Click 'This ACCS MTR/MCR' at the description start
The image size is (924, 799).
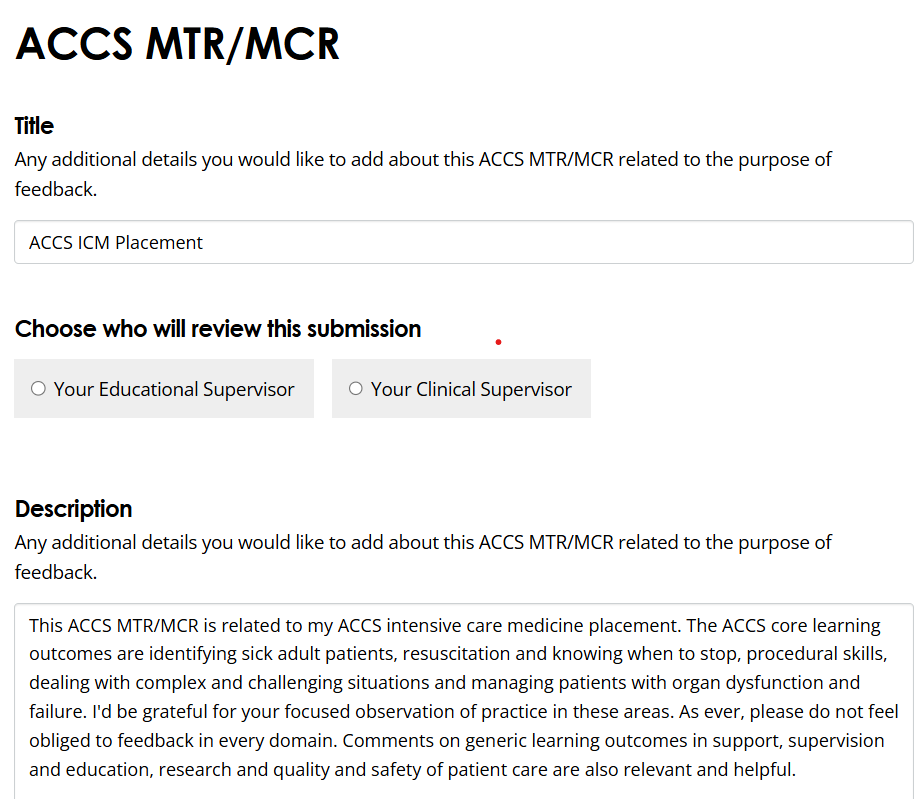coord(114,625)
